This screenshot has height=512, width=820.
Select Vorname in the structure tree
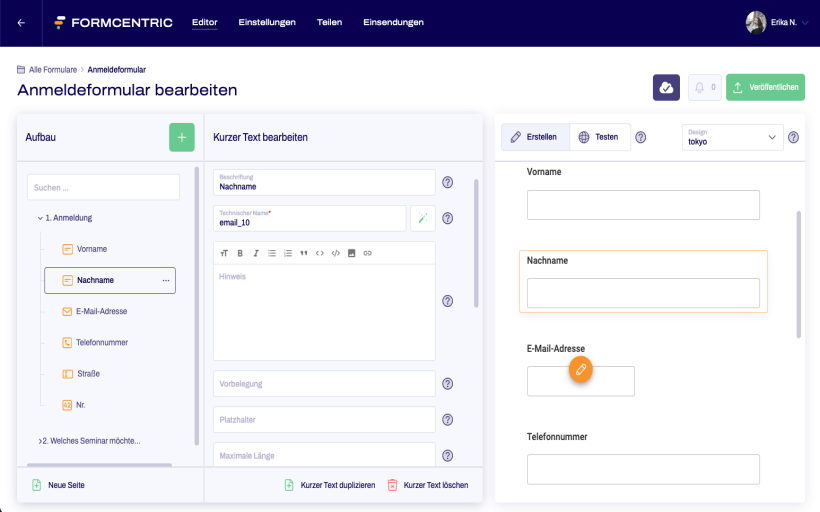(92, 249)
